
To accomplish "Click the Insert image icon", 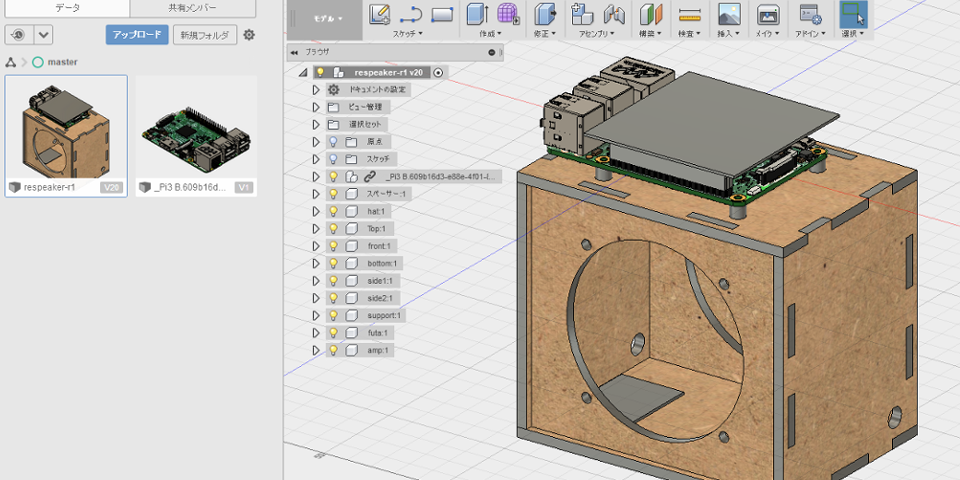I will tap(728, 14).
